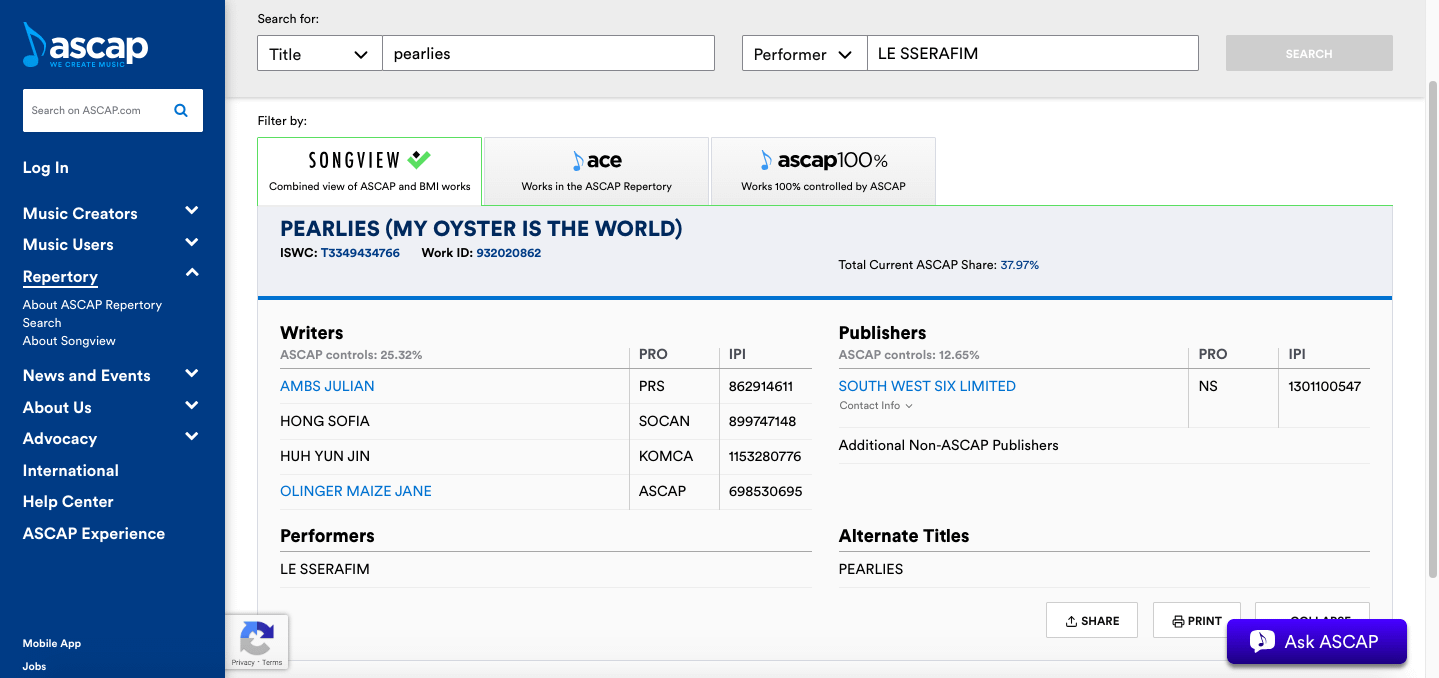Open the Performer search type dropdown
The width and height of the screenshot is (1439, 678).
click(803, 54)
